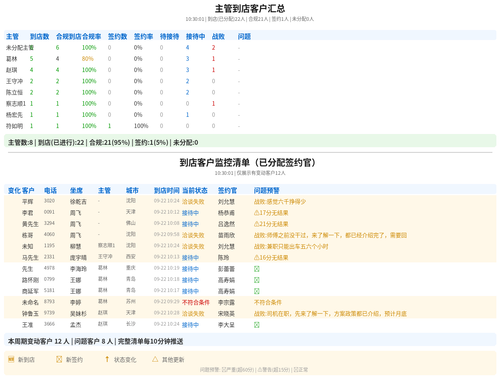Click the 接待中 column header in summary table

click(x=195, y=36)
